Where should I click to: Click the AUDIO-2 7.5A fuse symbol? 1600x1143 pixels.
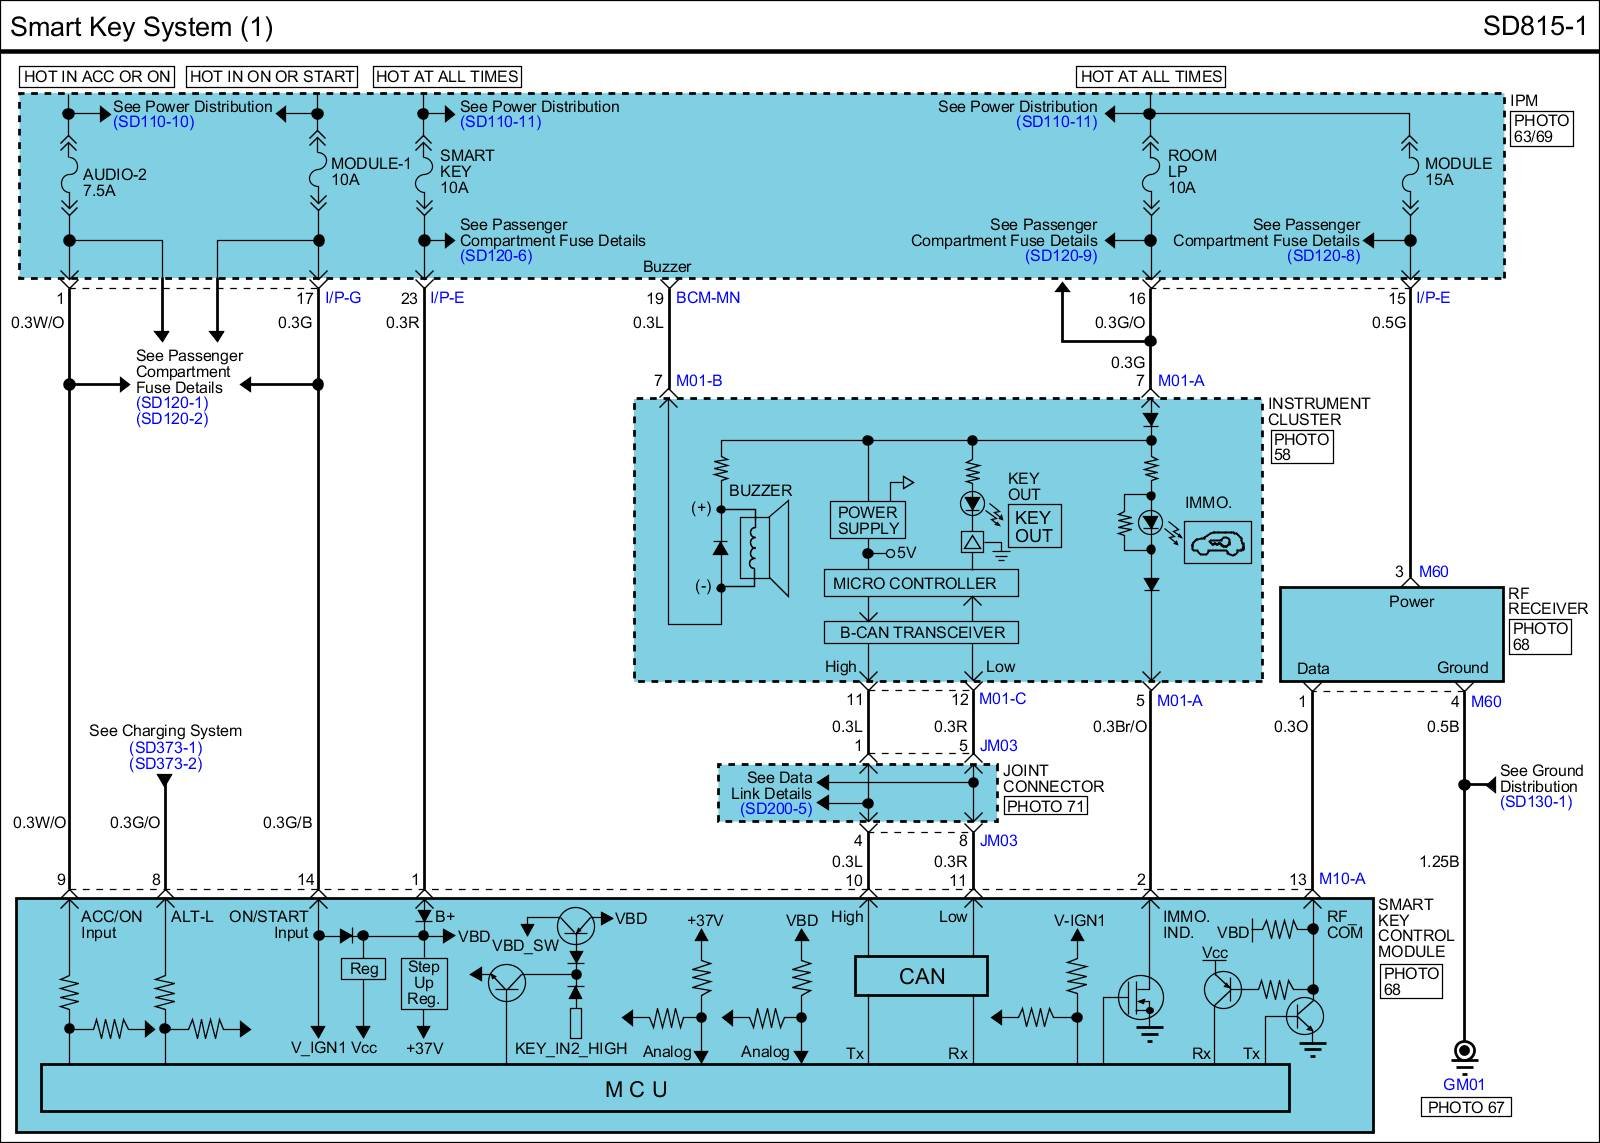[69, 182]
